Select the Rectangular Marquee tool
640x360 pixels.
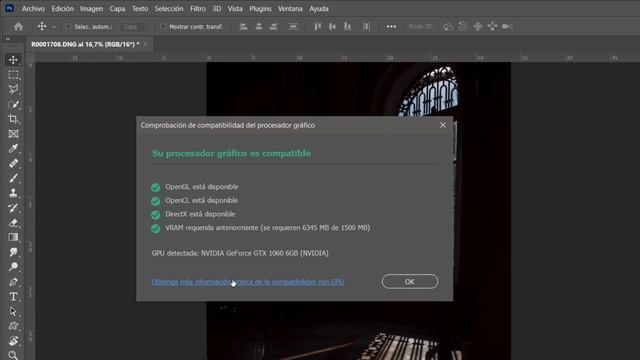[13, 75]
